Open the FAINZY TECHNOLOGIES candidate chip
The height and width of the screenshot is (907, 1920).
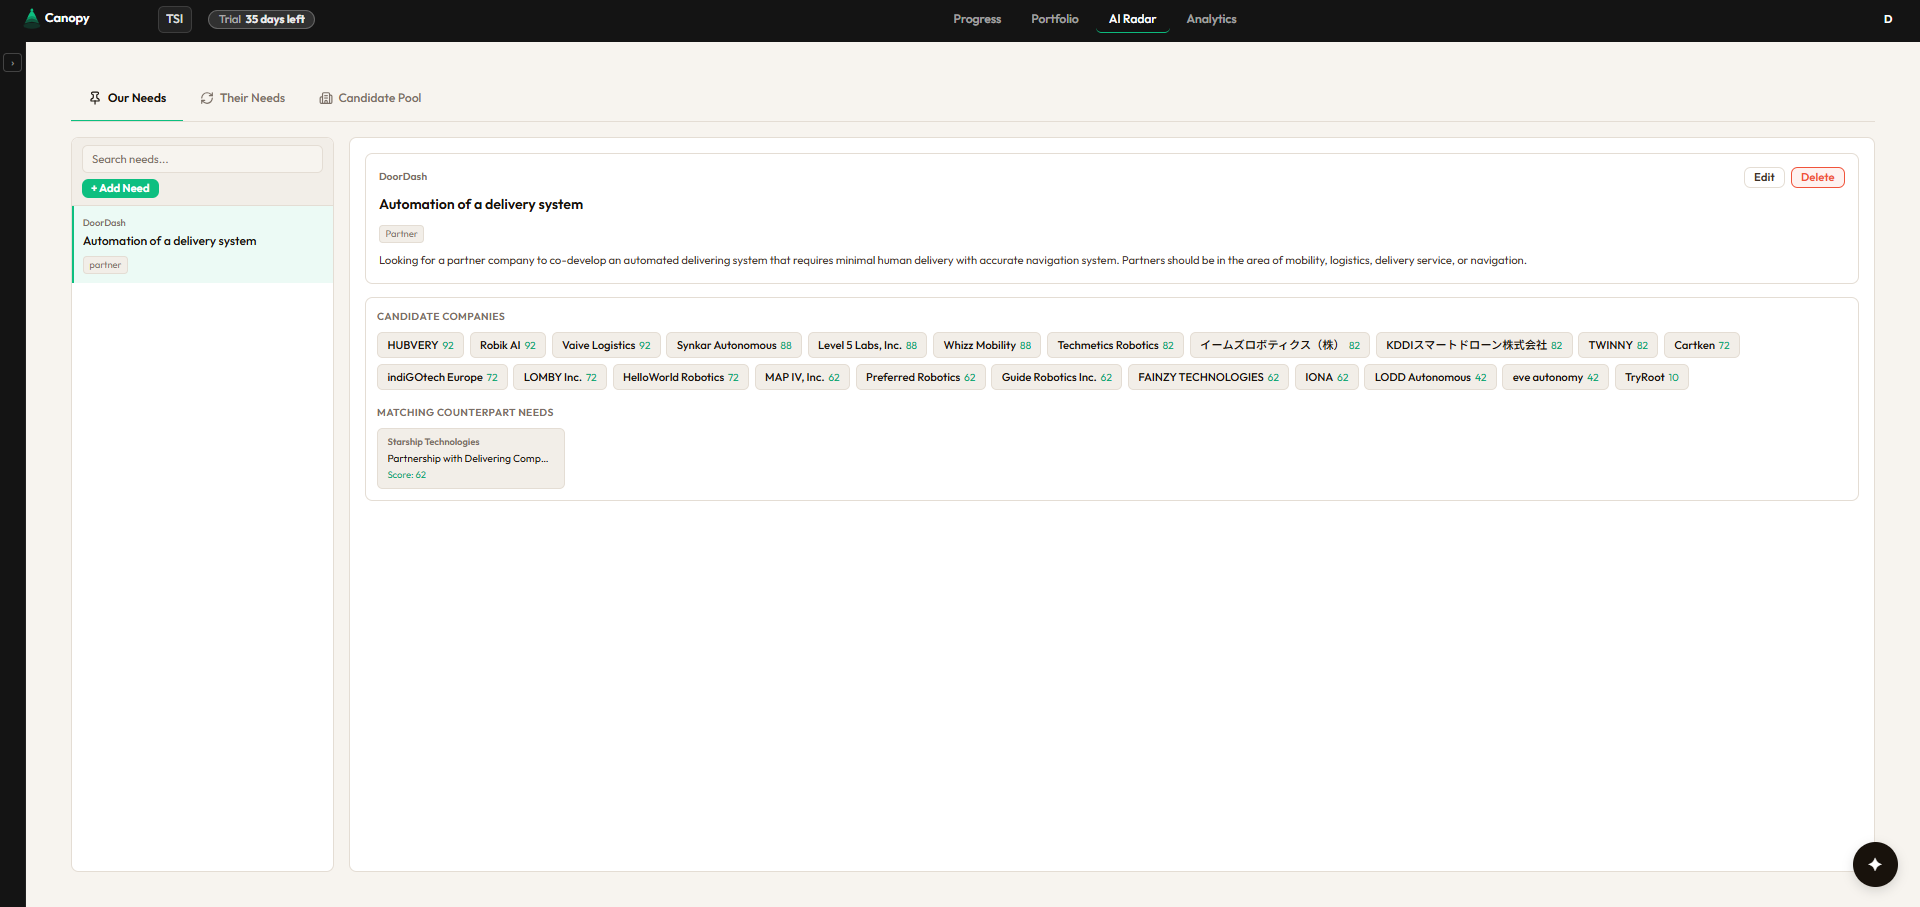(x=1208, y=377)
